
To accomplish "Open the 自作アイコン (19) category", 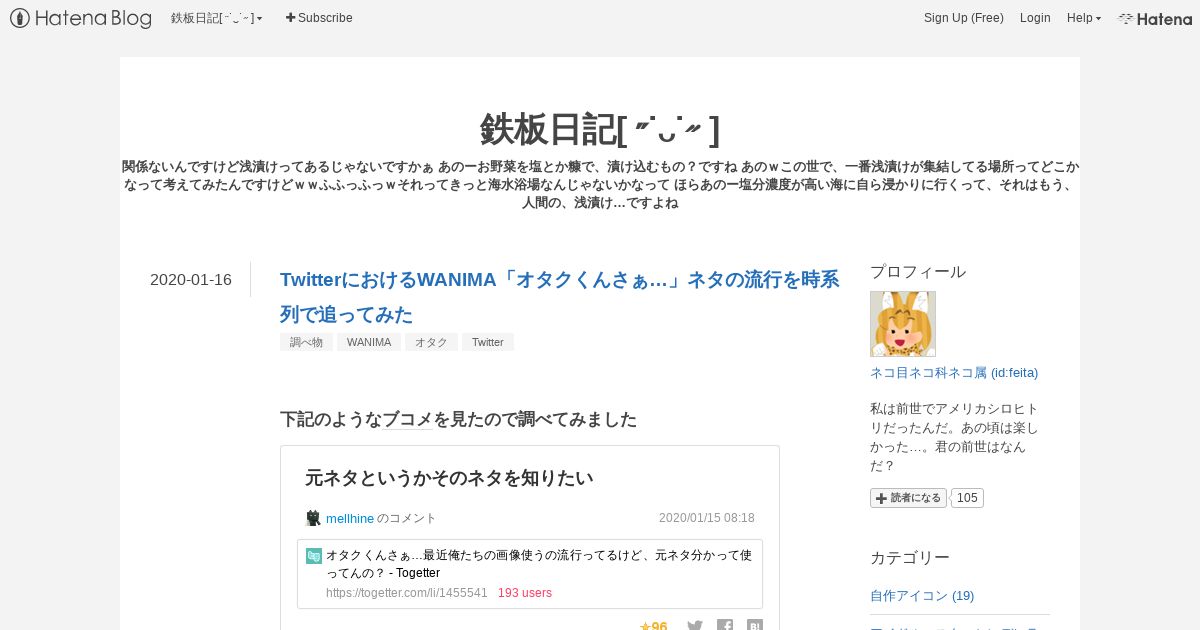I will point(922,596).
